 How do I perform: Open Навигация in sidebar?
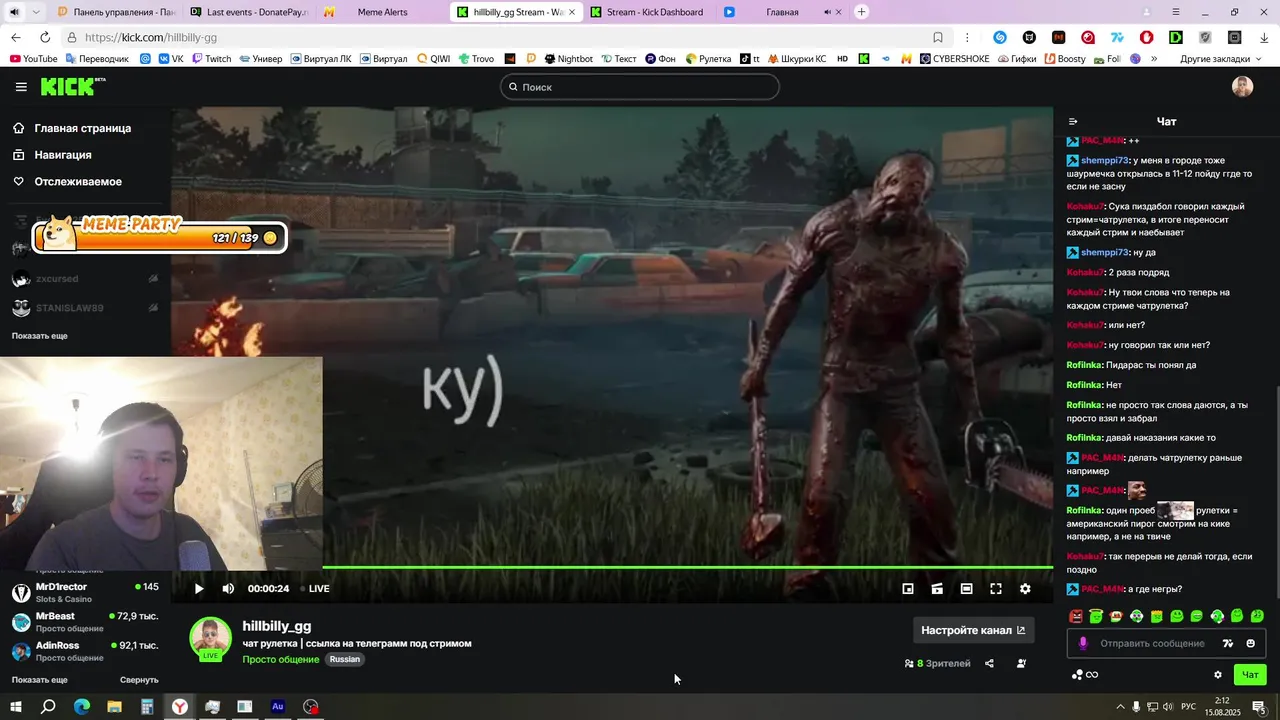pyautogui.click(x=62, y=155)
